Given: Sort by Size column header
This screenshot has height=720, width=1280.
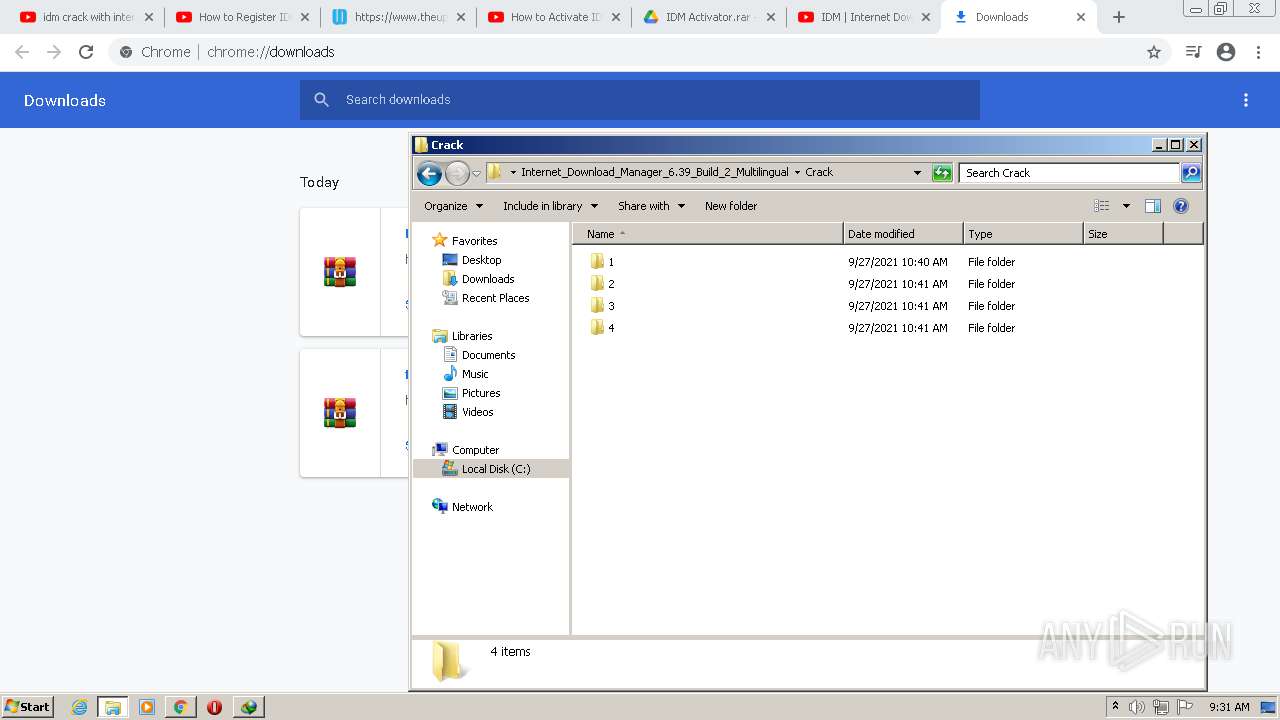Looking at the screenshot, I should (x=1123, y=234).
